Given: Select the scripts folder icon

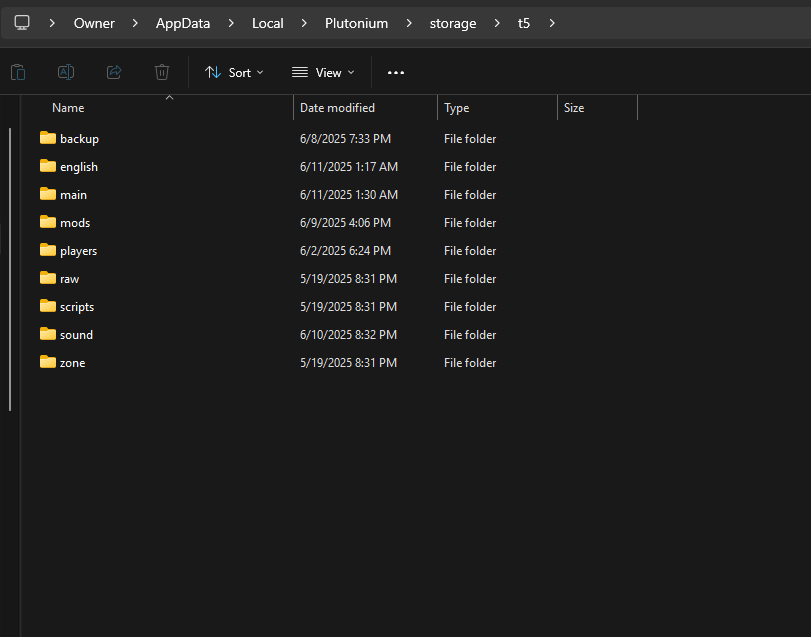Looking at the screenshot, I should (x=48, y=306).
